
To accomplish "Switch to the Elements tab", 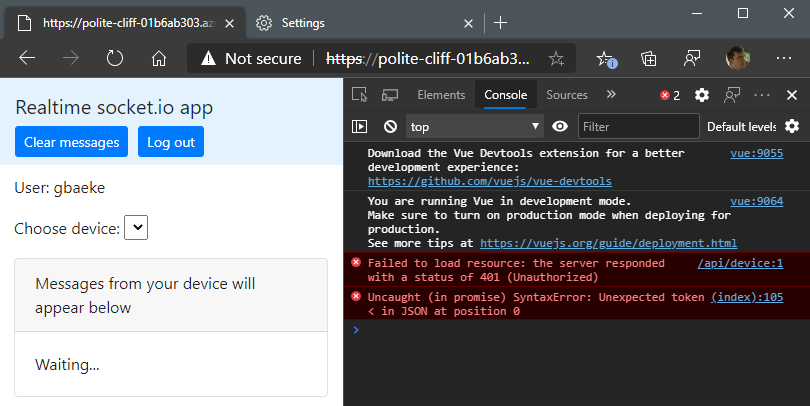I will [x=441, y=95].
